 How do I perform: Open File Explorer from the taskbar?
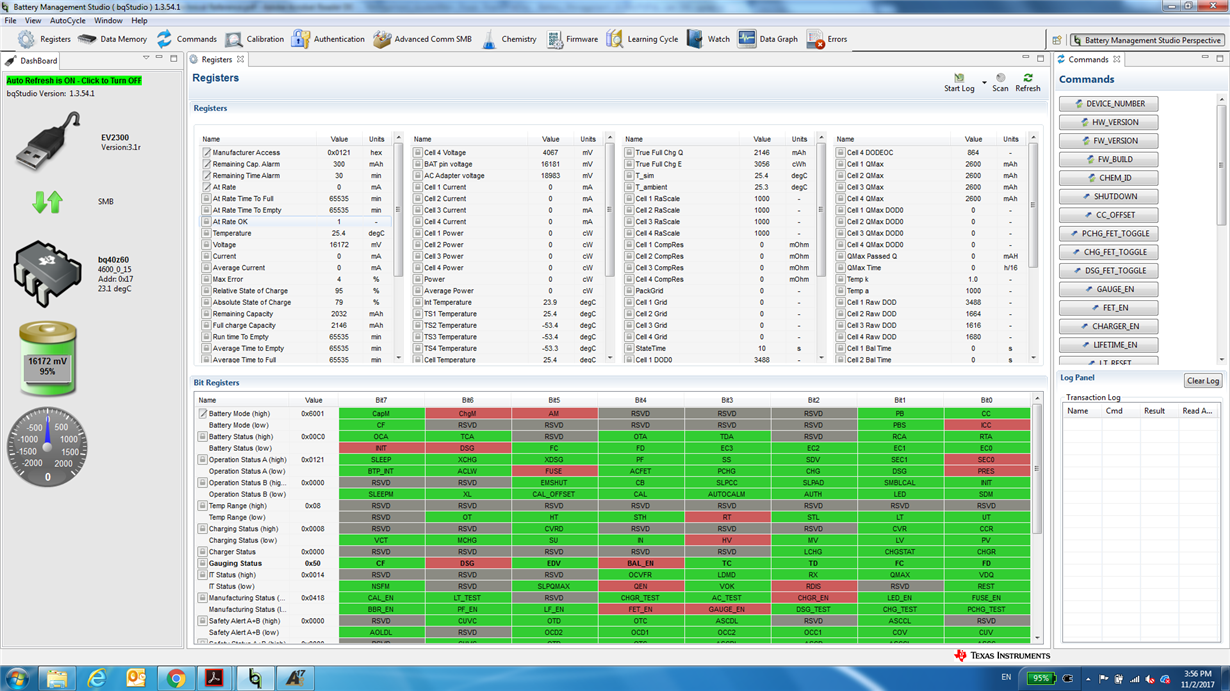[x=57, y=678]
